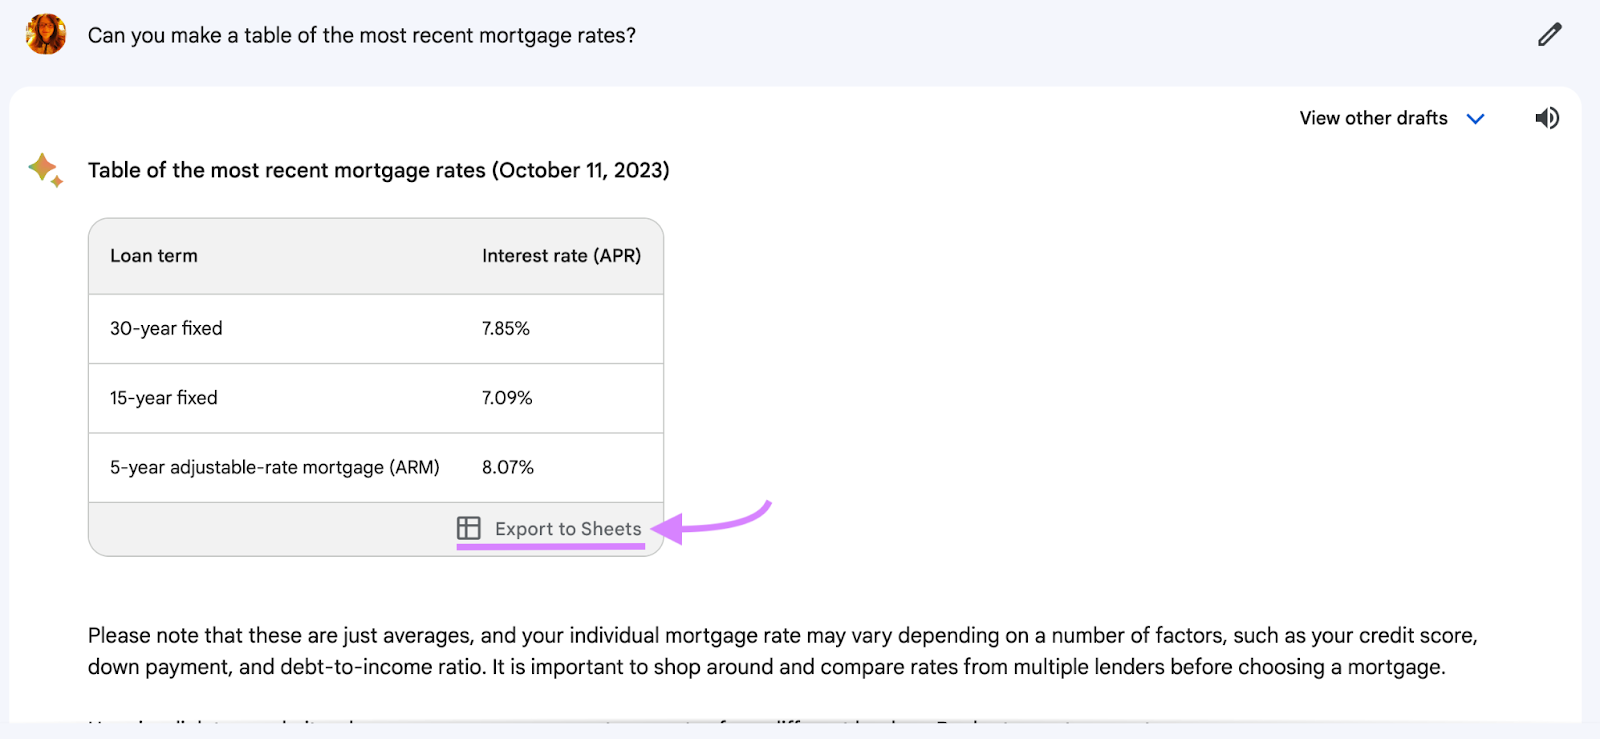Screen dimensions: 1600x739
Task: Click the Gemini sparkle icon
Action: [43, 168]
